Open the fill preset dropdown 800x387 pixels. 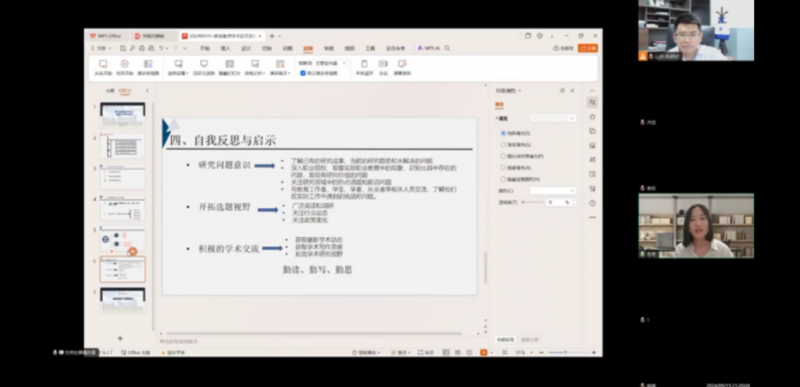pyautogui.click(x=553, y=118)
